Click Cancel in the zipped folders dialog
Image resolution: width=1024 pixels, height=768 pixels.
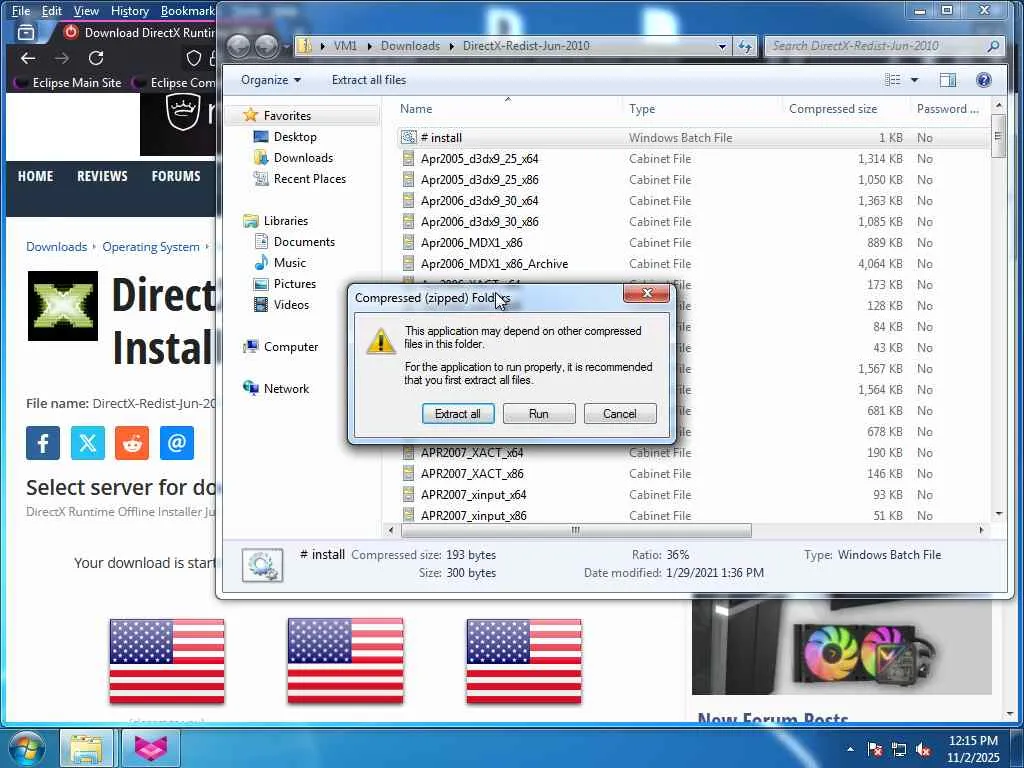point(620,413)
